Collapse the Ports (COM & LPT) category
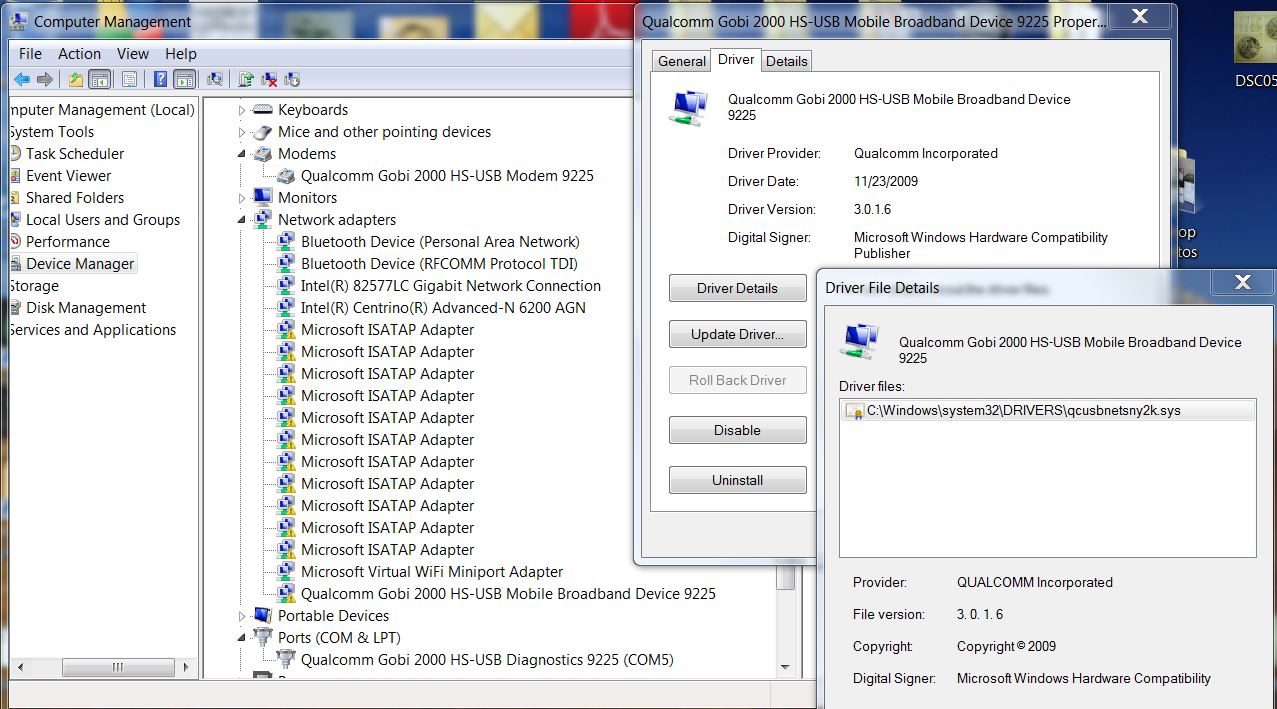 (242, 638)
